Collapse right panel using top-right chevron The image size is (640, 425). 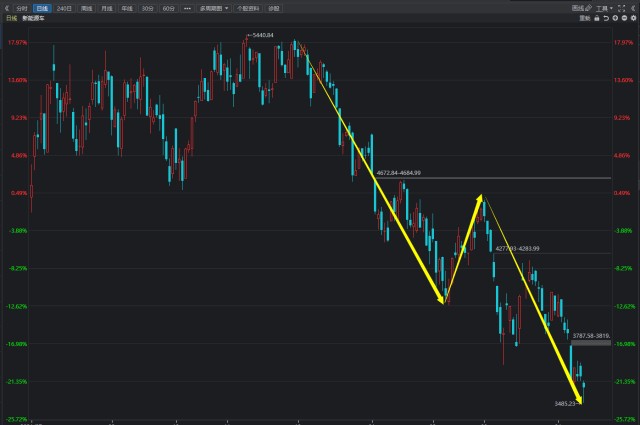(x=634, y=8)
